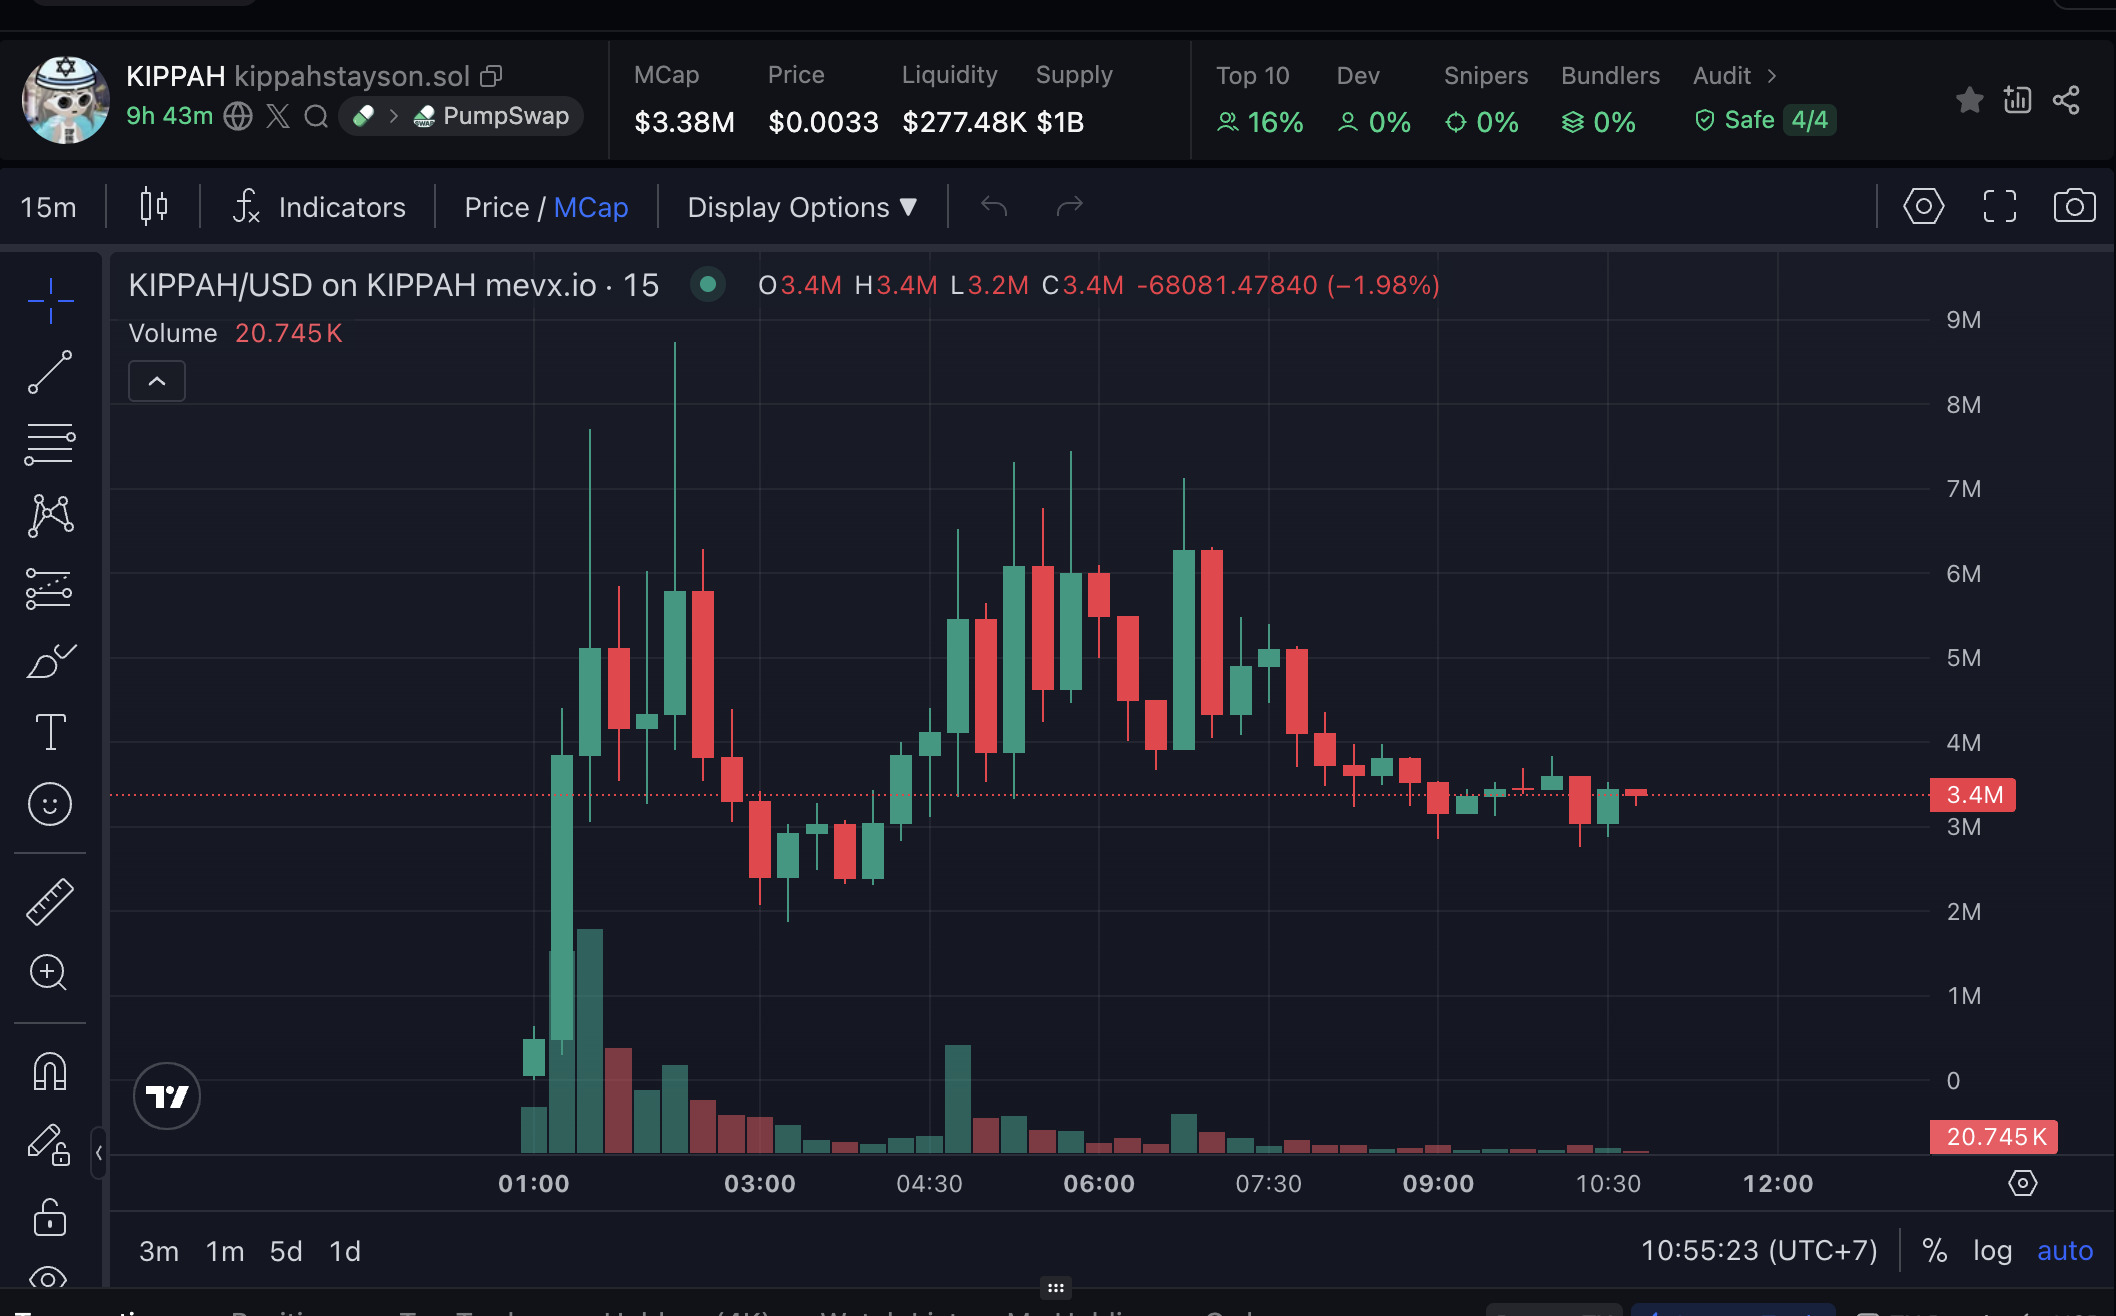Click the Top 10 16% holders stat

click(x=1260, y=100)
